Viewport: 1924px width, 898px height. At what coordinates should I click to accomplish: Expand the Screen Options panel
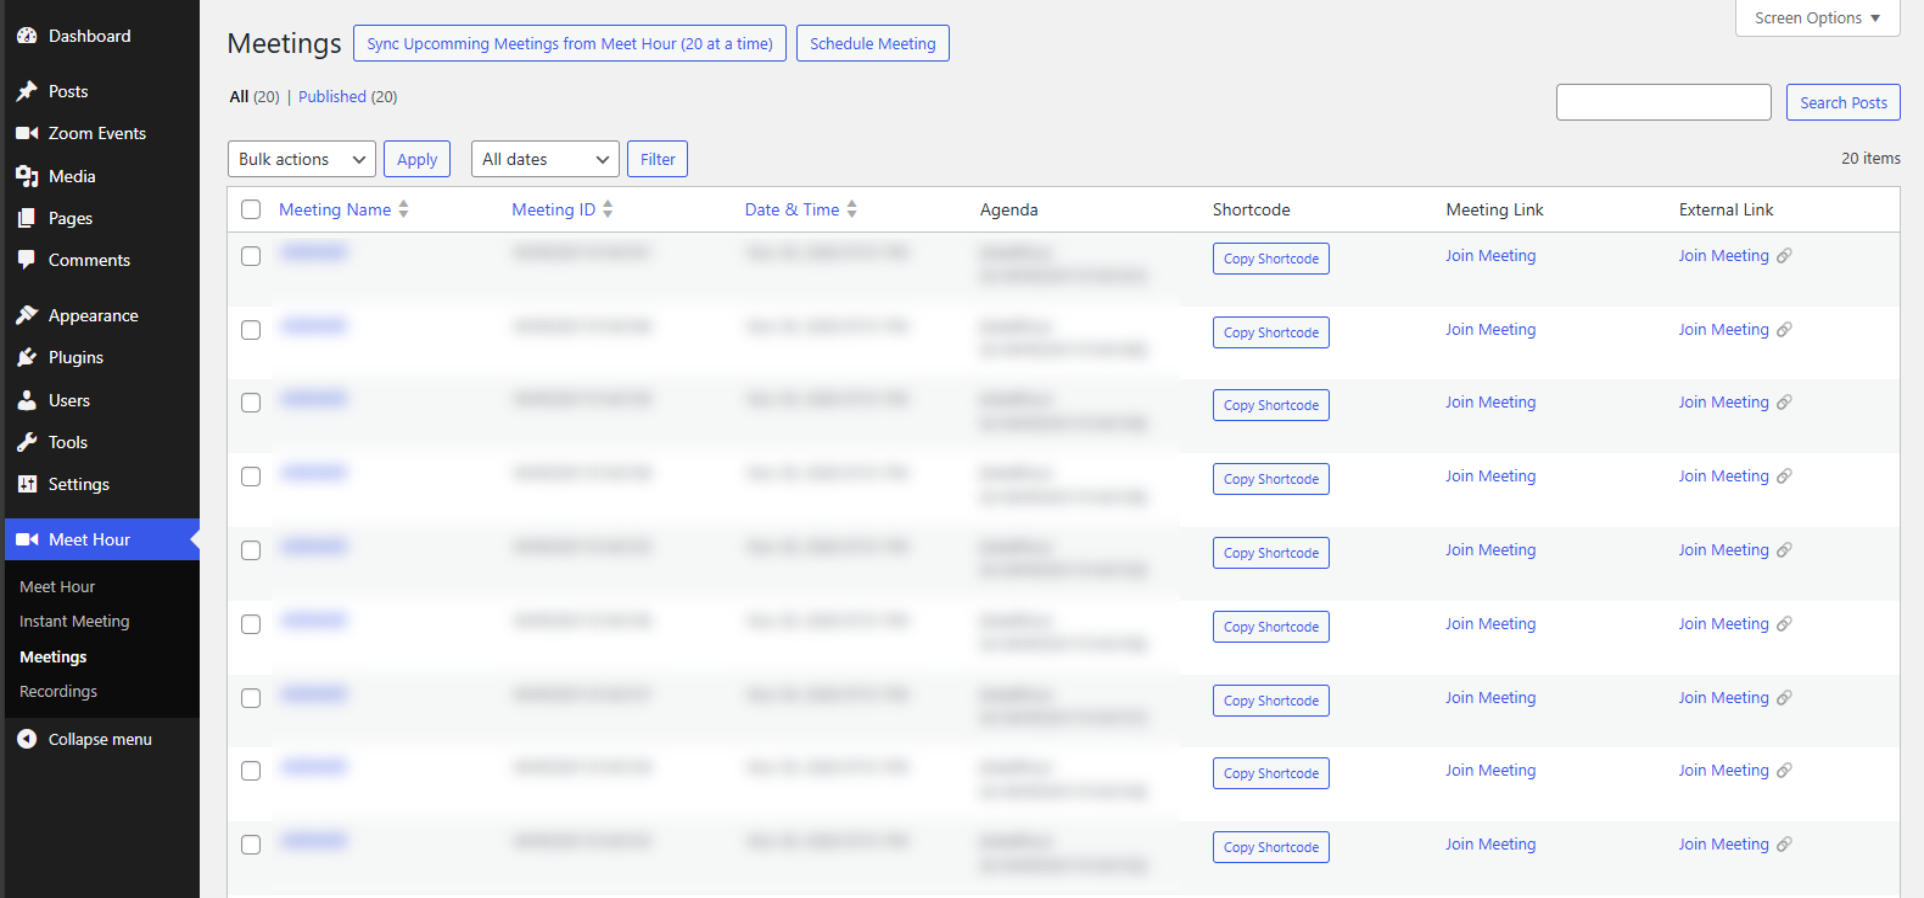tap(1817, 18)
